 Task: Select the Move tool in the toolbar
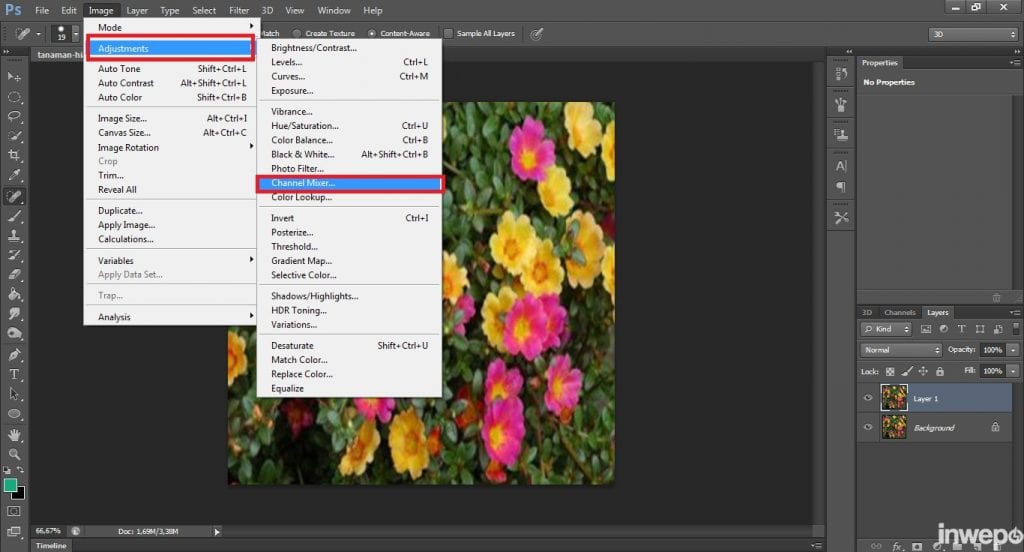pos(14,77)
